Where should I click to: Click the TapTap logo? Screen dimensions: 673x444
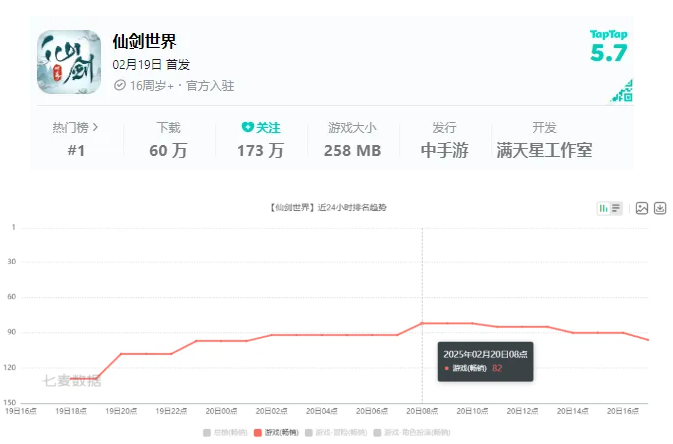(x=609, y=34)
